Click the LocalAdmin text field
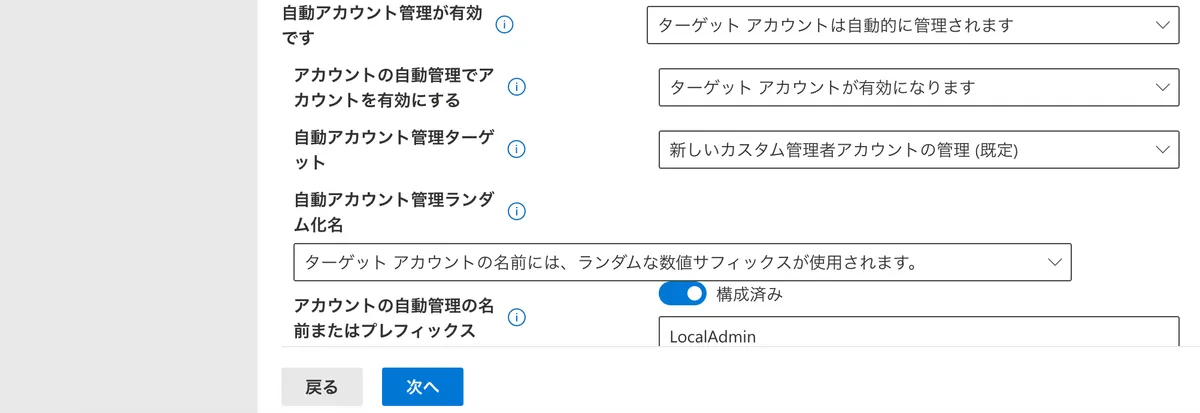The image size is (1200, 413). pyautogui.click(x=918, y=334)
